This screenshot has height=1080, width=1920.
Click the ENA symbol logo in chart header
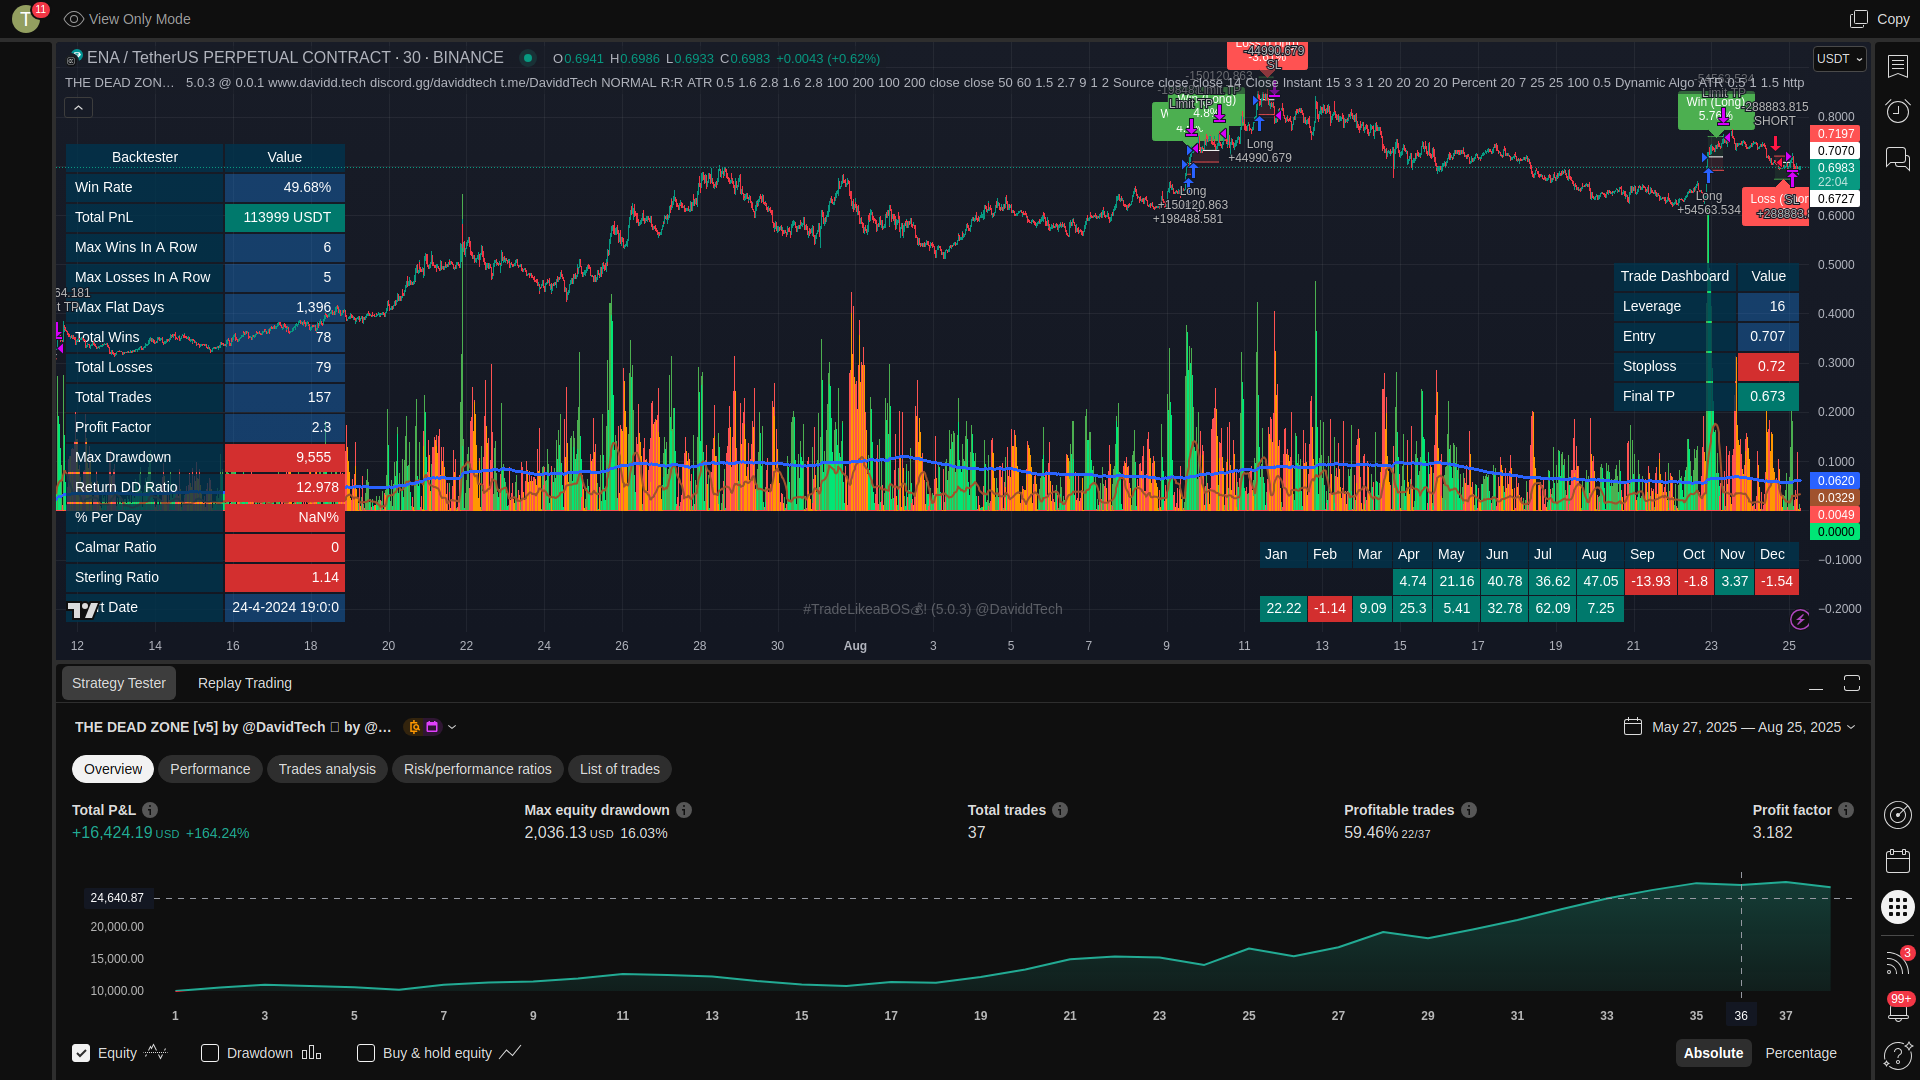point(75,58)
